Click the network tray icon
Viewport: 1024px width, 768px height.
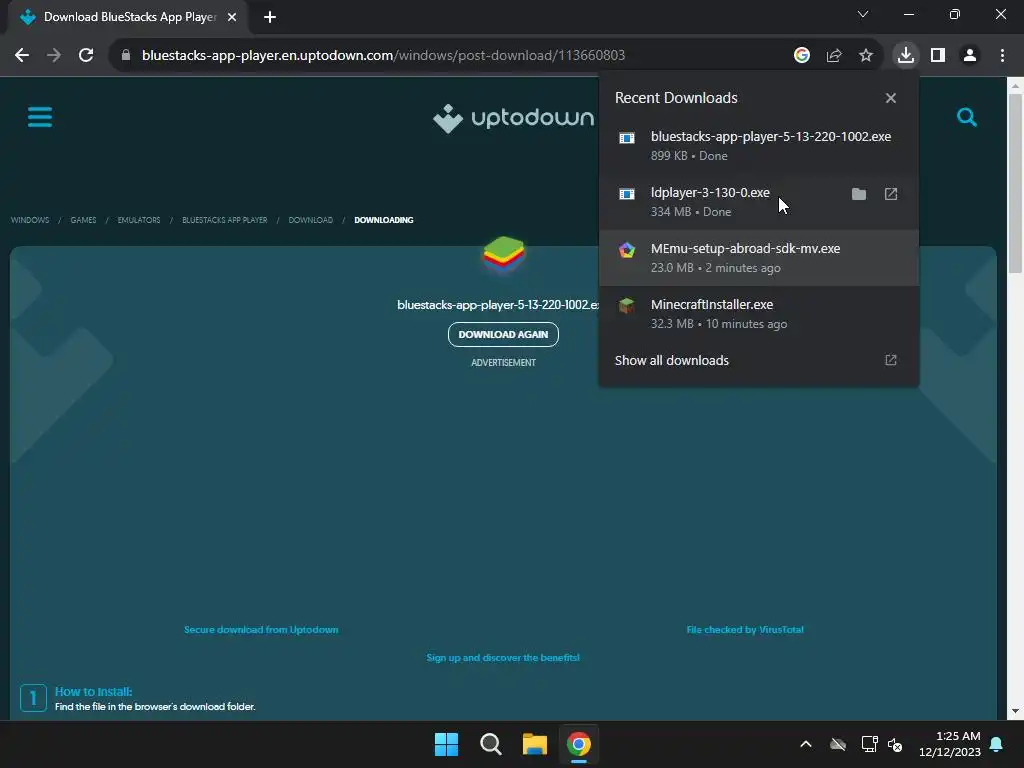click(x=869, y=744)
